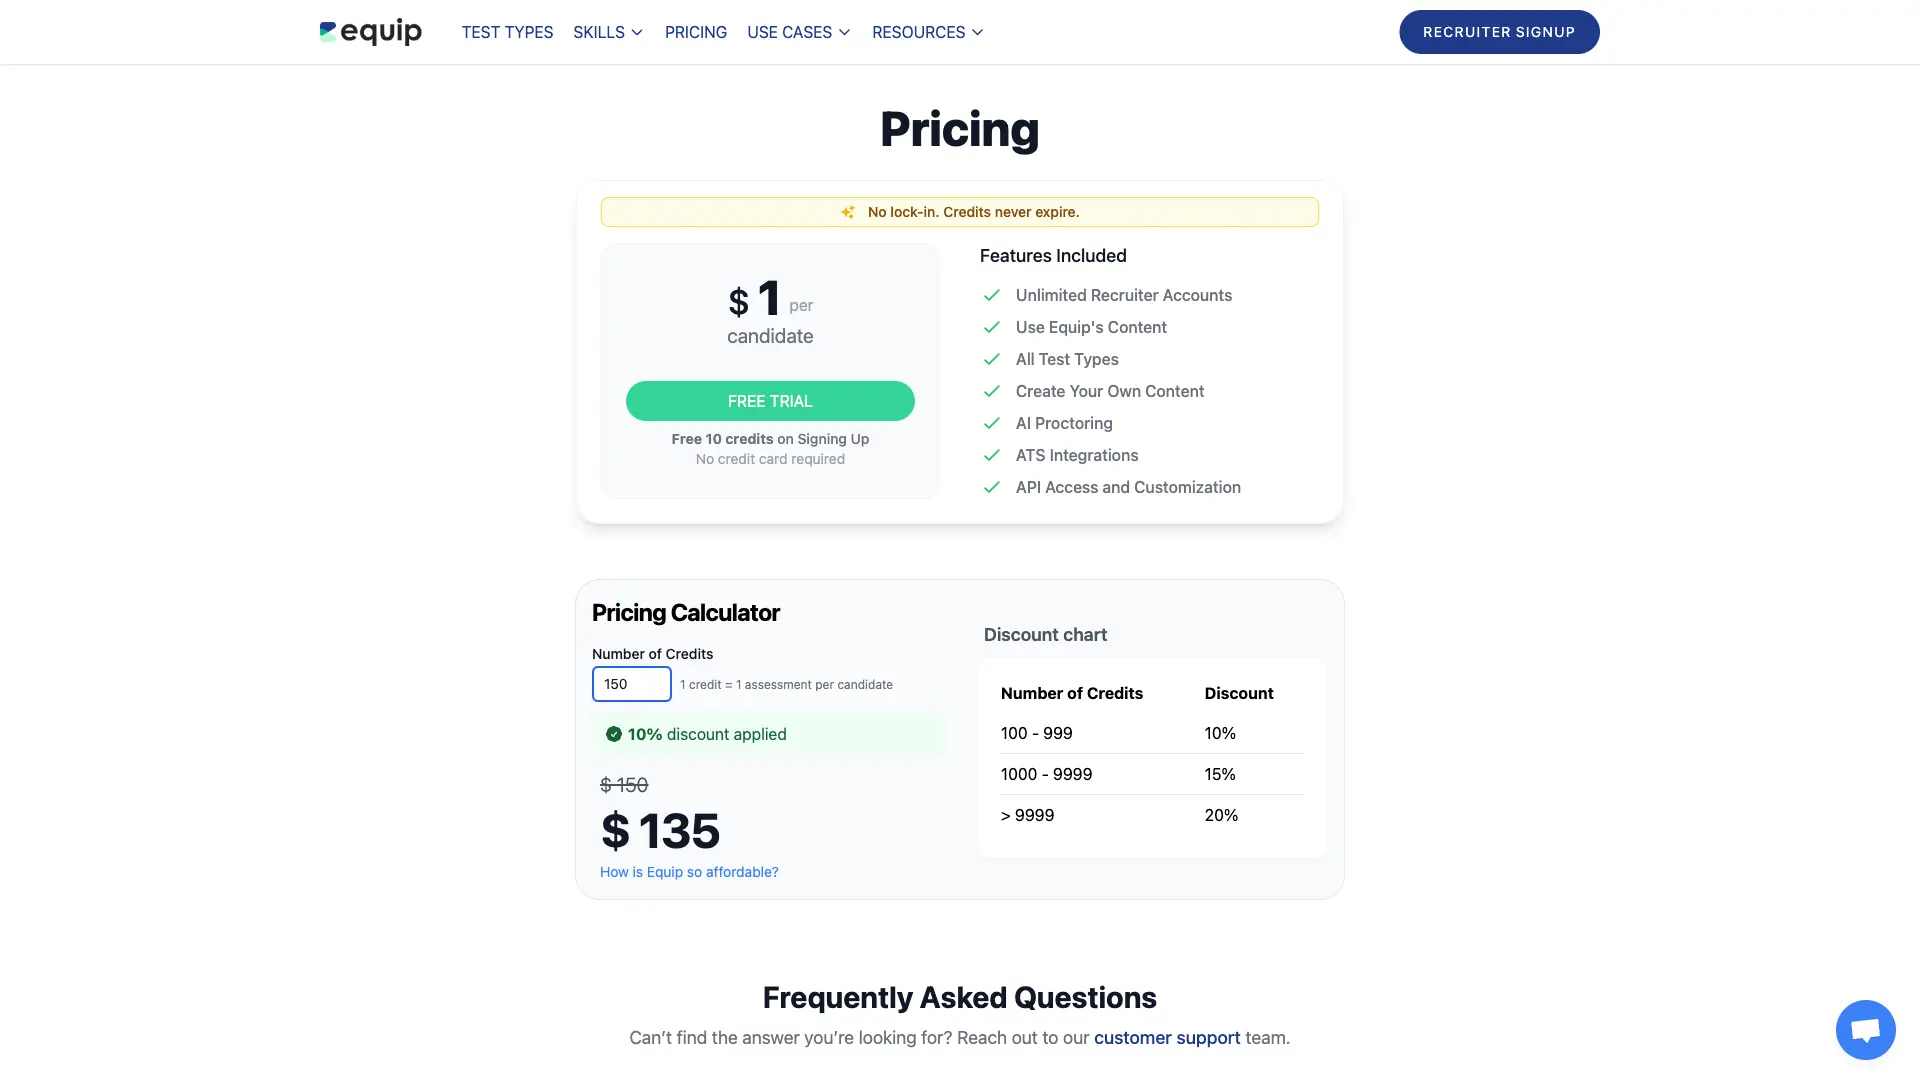Screen dimensions: 1920x1080
Task: Click the checkmark icon next to Unlimited Recruiter Accounts
Action: 990,295
